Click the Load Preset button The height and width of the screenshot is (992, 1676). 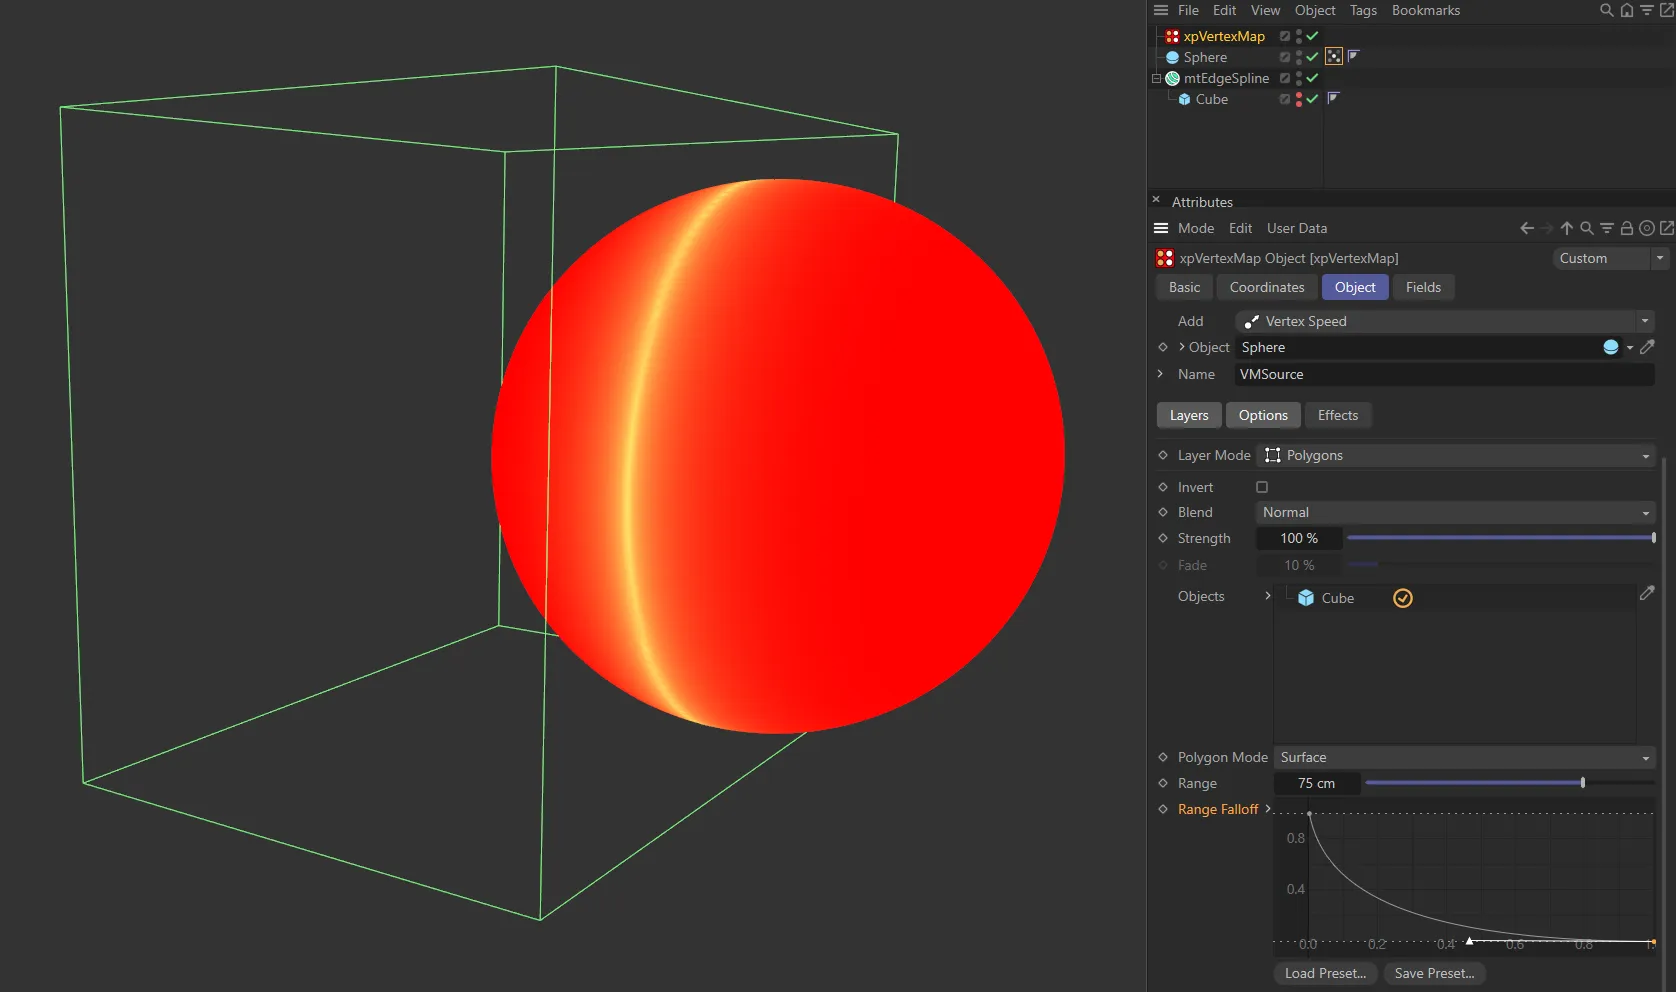[x=1324, y=973]
